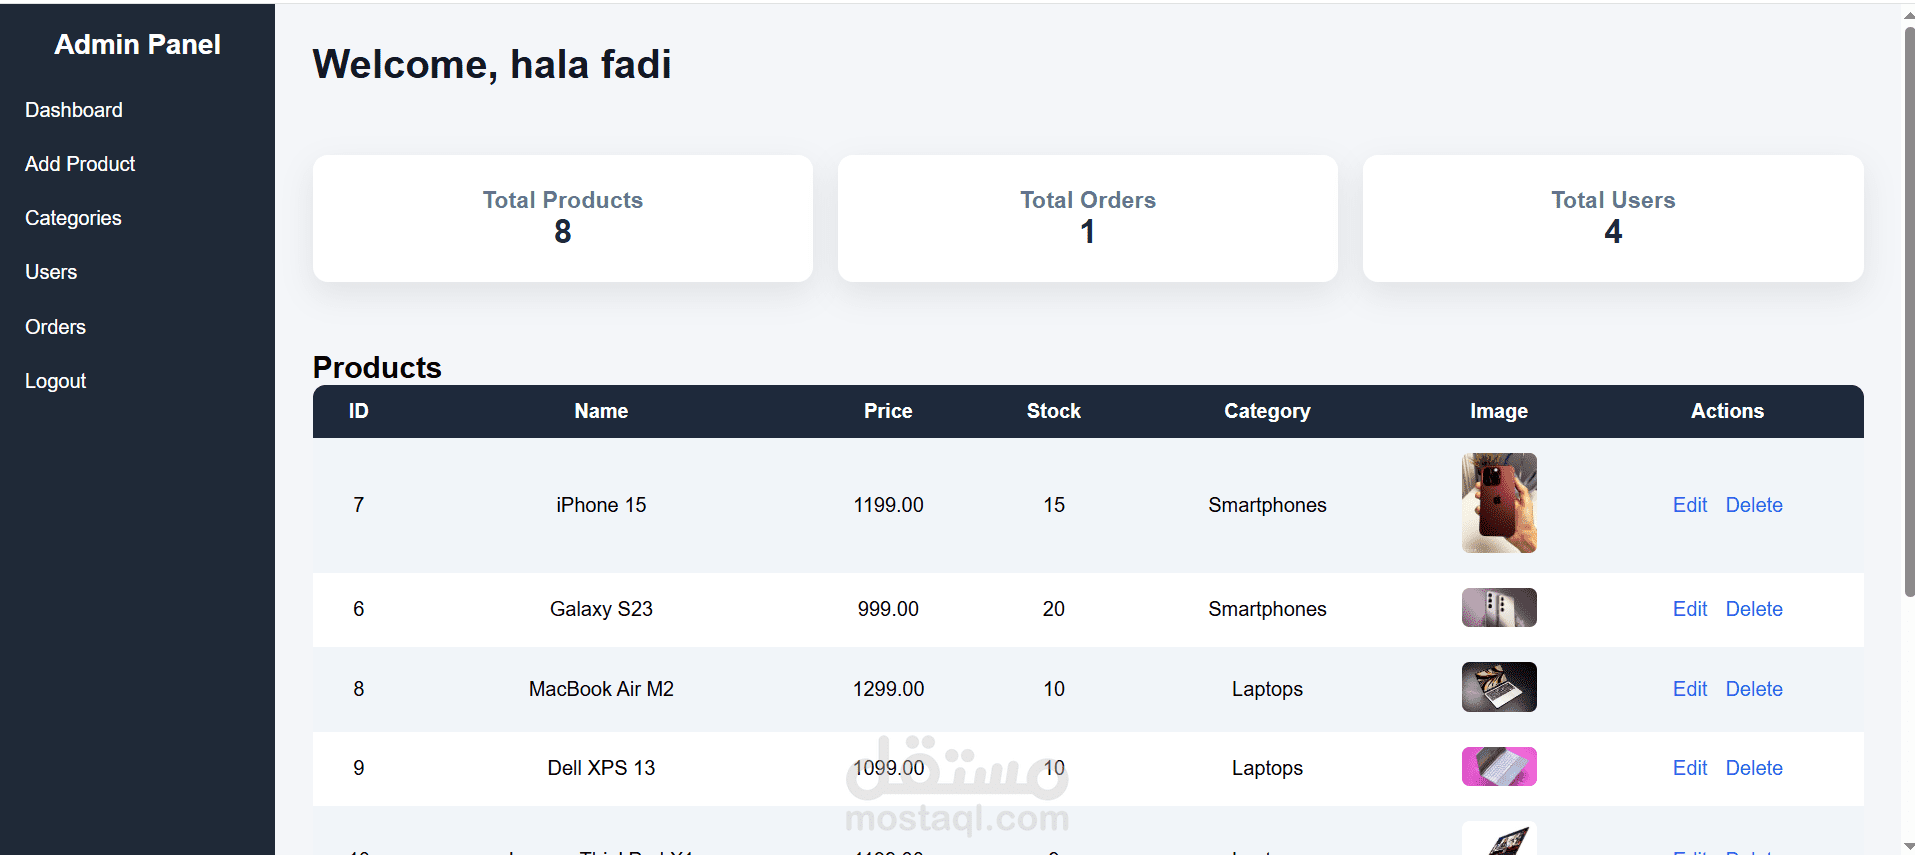This screenshot has height=855, width=1915.
Task: Go to Add Product page
Action: 80,164
